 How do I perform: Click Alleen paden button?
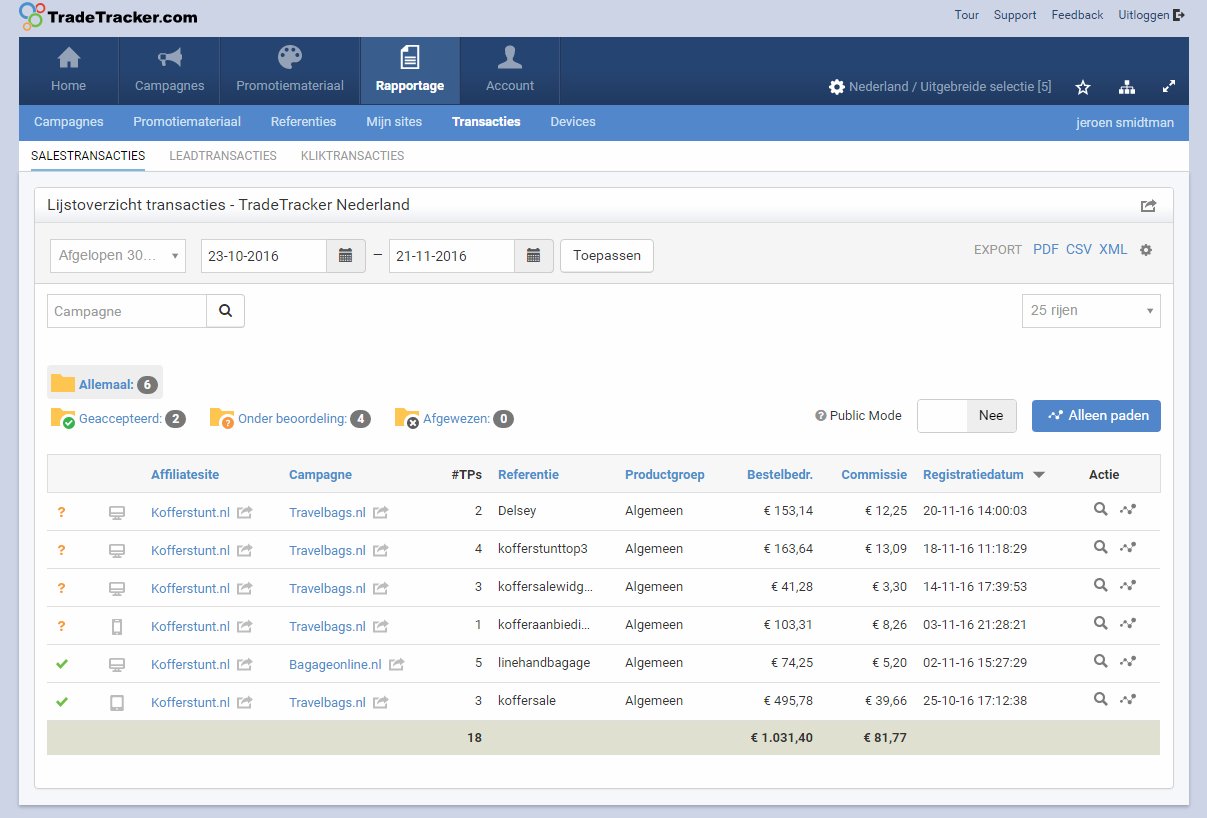1096,416
